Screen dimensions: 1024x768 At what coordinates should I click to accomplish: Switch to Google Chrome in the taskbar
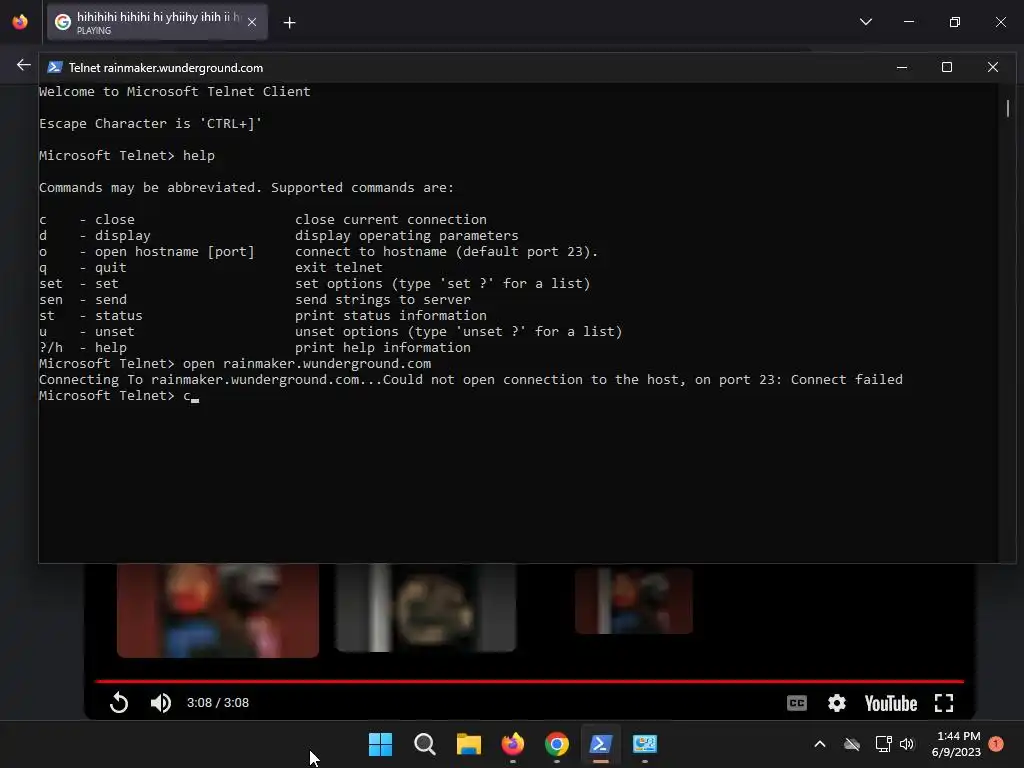556,744
